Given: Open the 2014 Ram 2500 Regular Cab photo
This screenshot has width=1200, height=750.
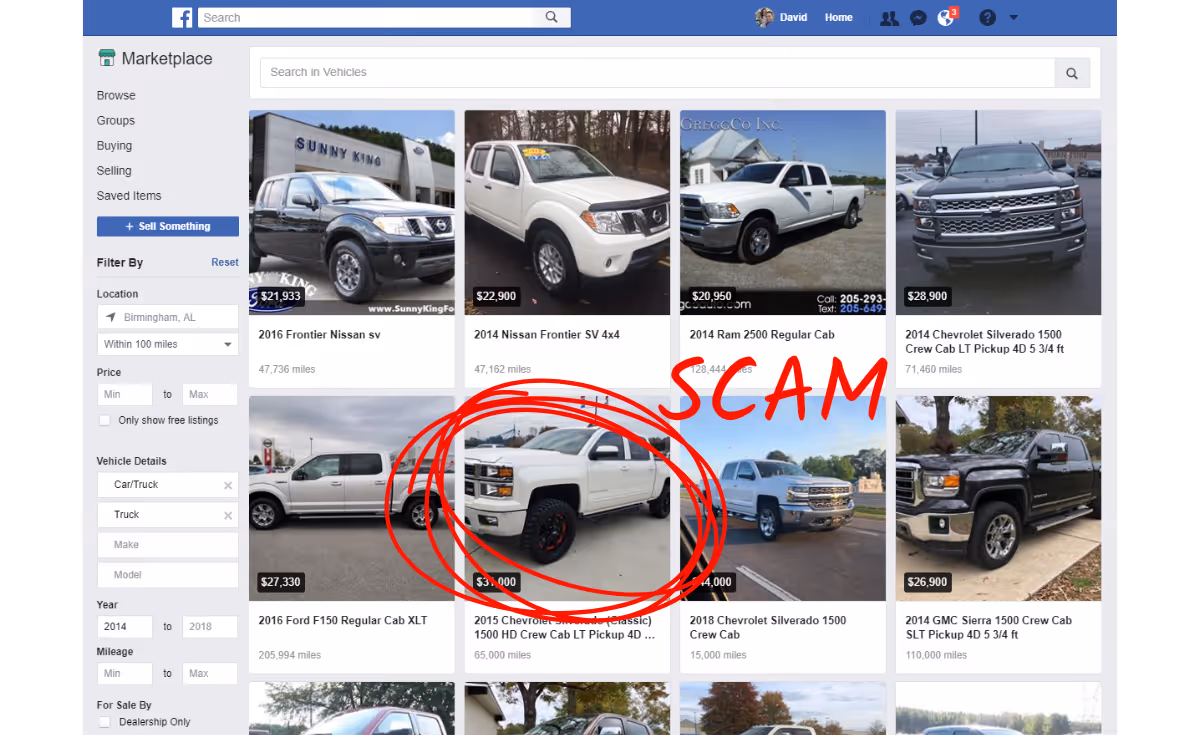Looking at the screenshot, I should (x=783, y=213).
